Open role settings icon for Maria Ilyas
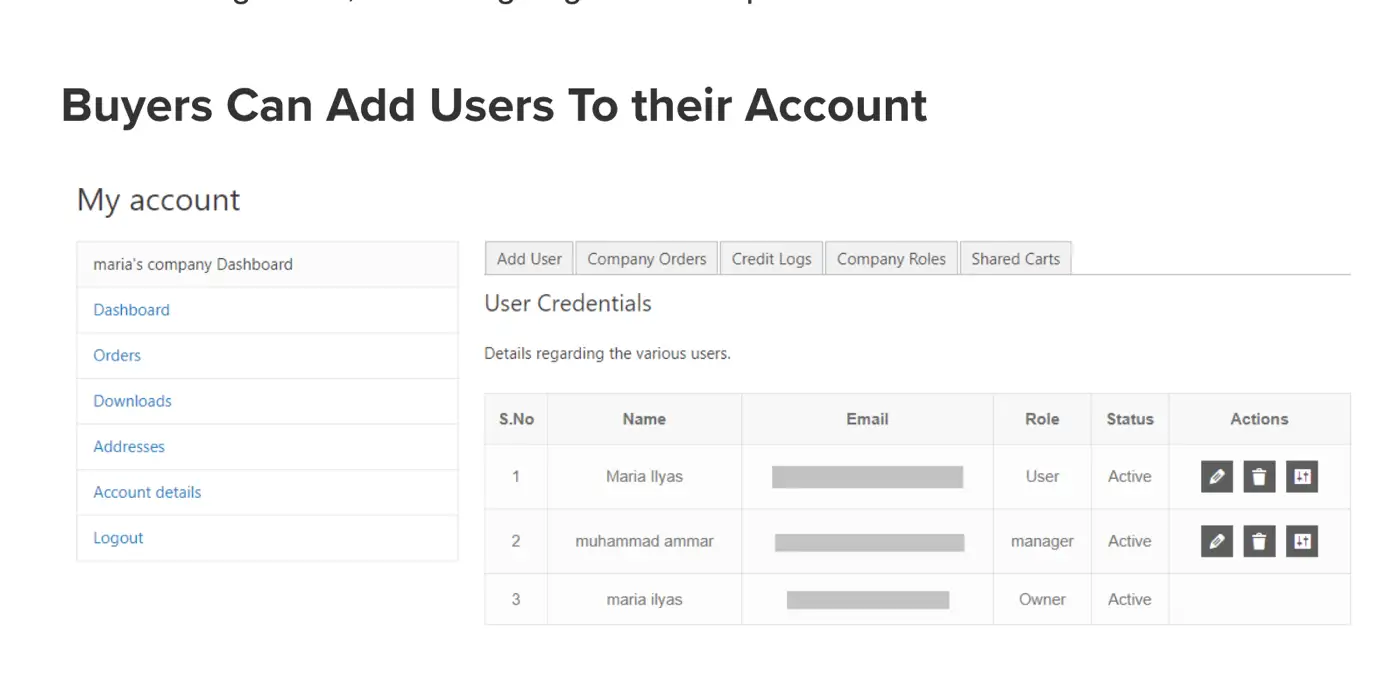 point(1302,477)
